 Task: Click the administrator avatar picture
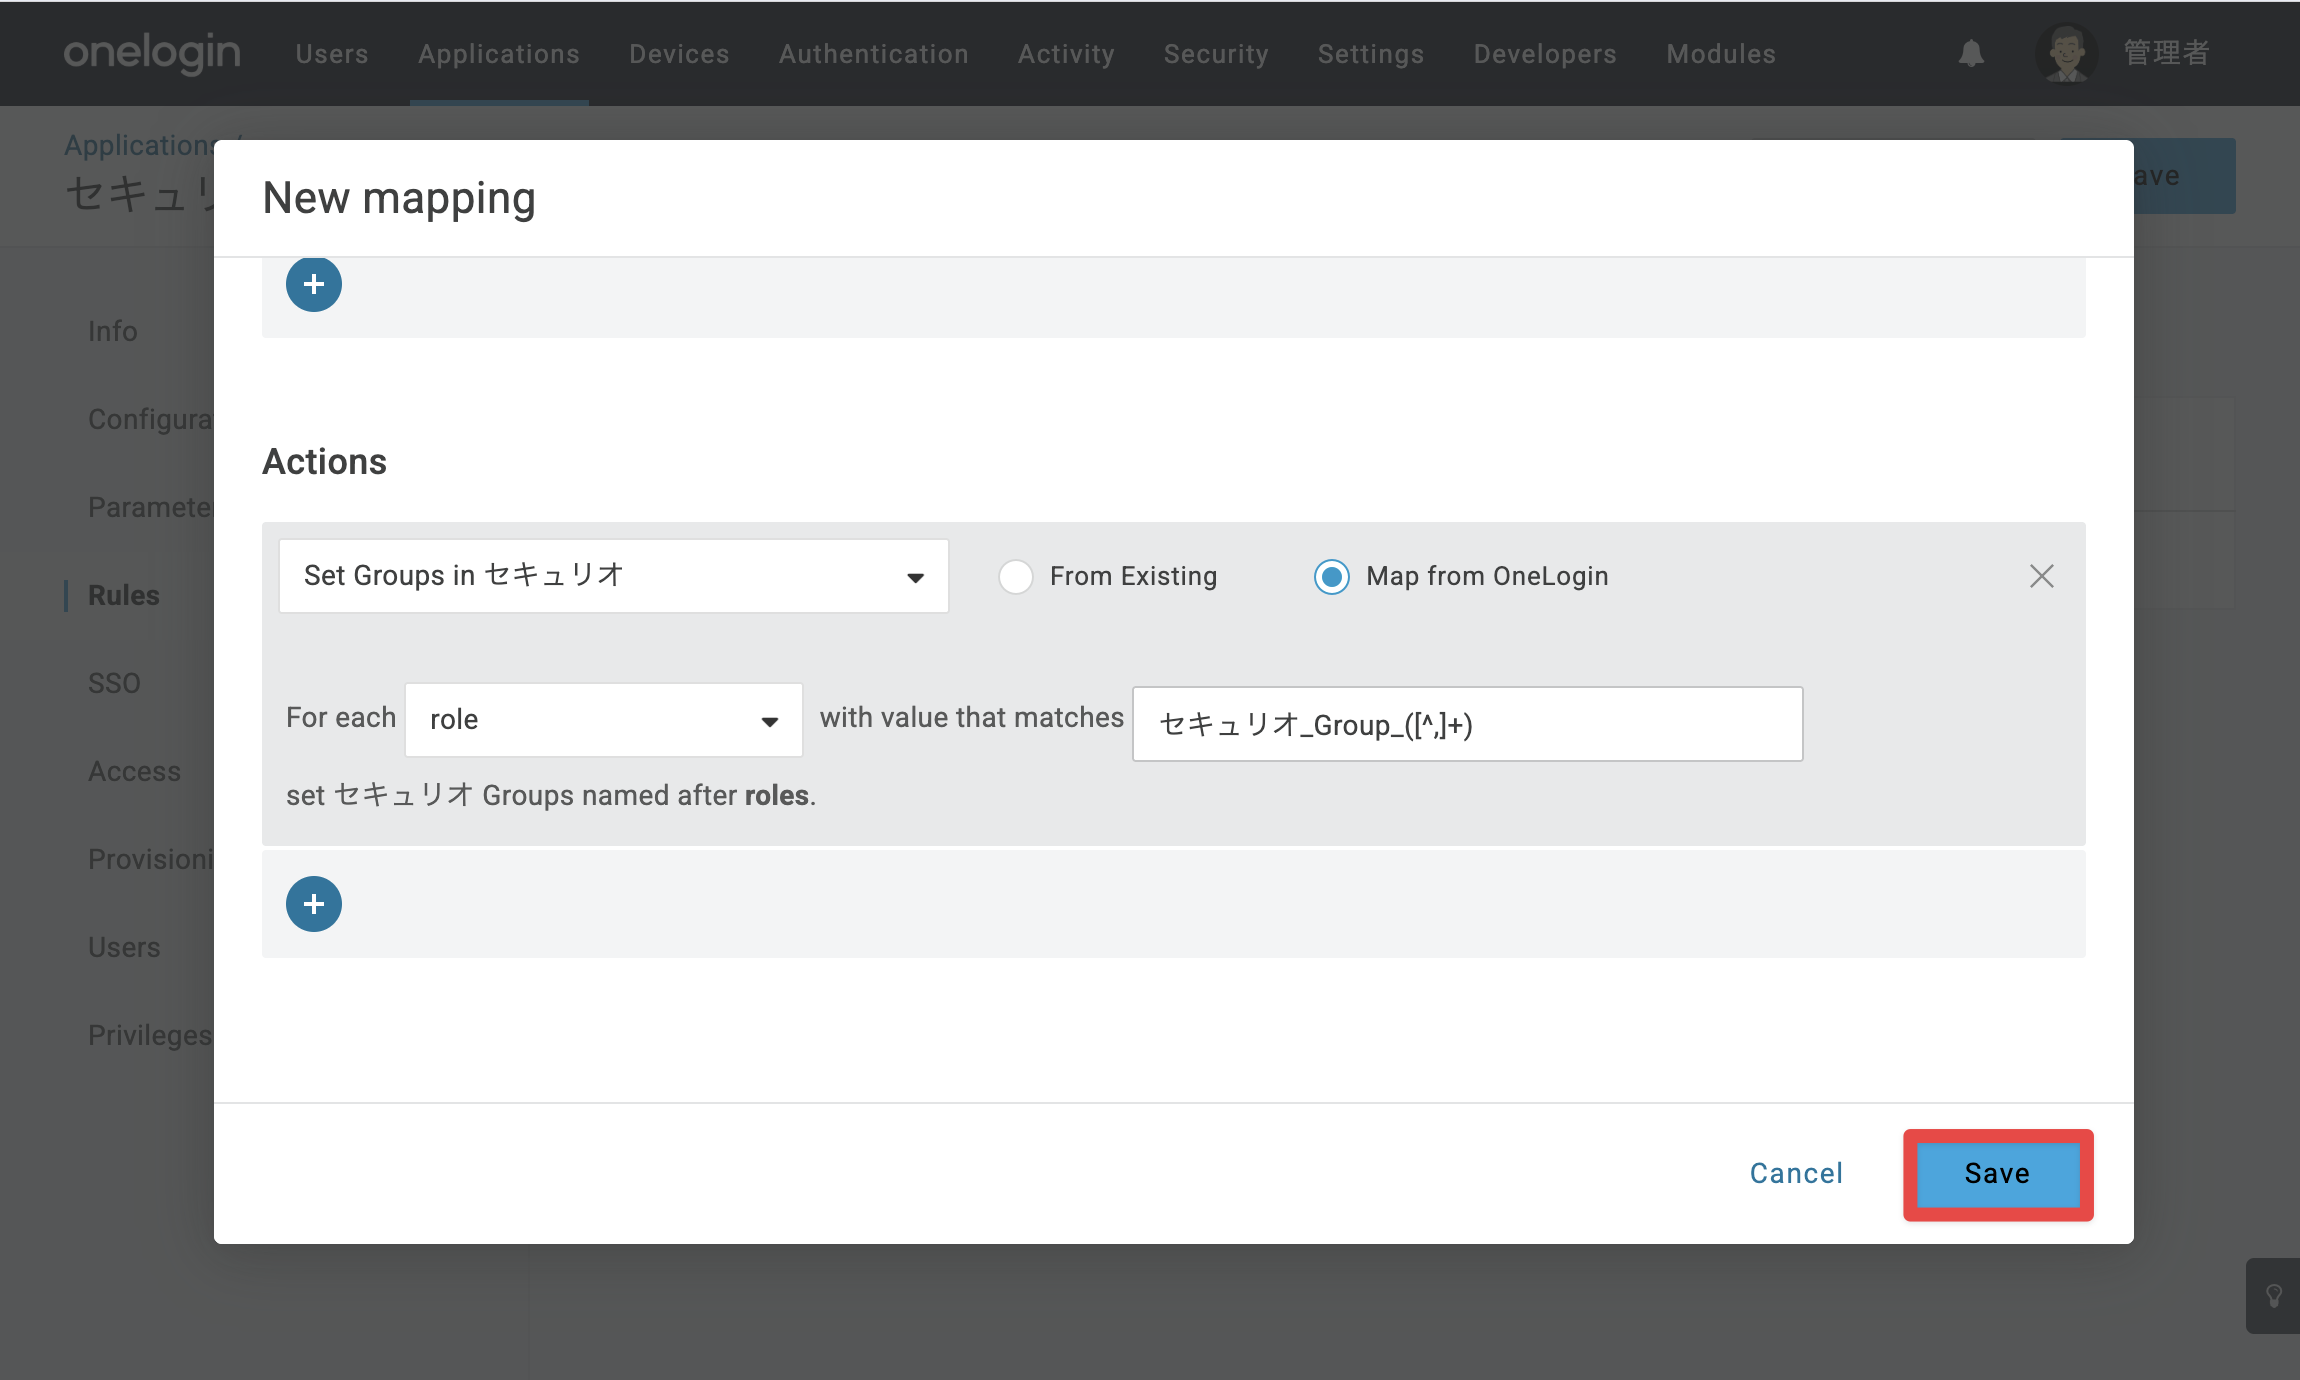[x=2066, y=53]
